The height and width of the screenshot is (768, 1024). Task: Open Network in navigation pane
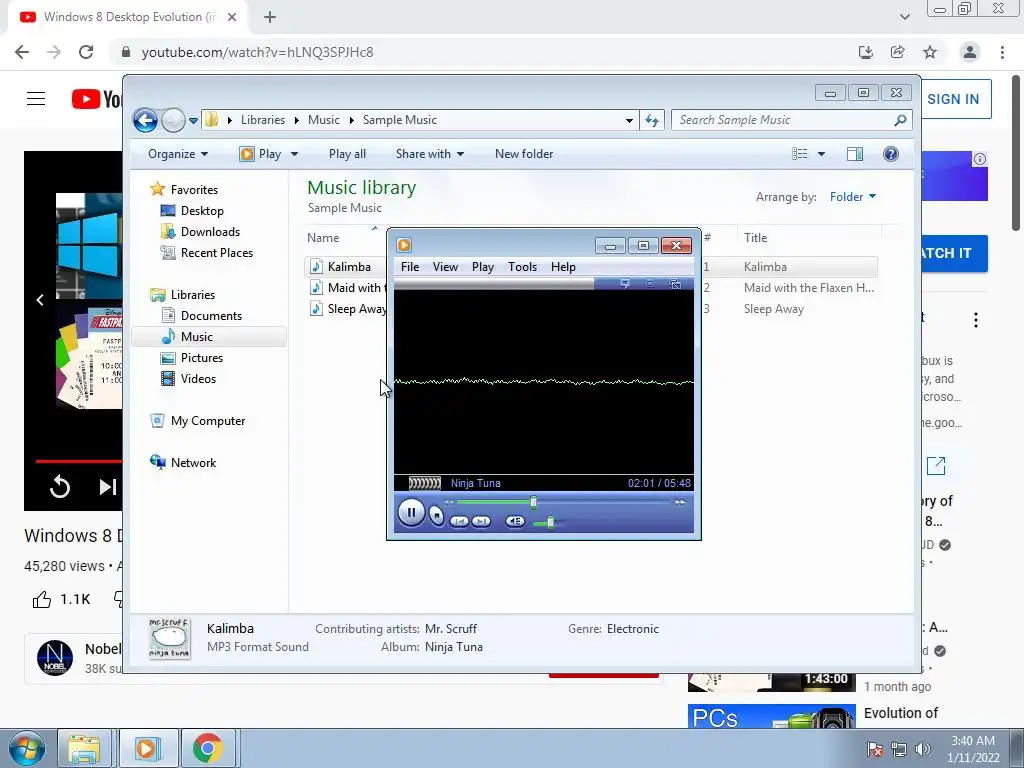[193, 463]
